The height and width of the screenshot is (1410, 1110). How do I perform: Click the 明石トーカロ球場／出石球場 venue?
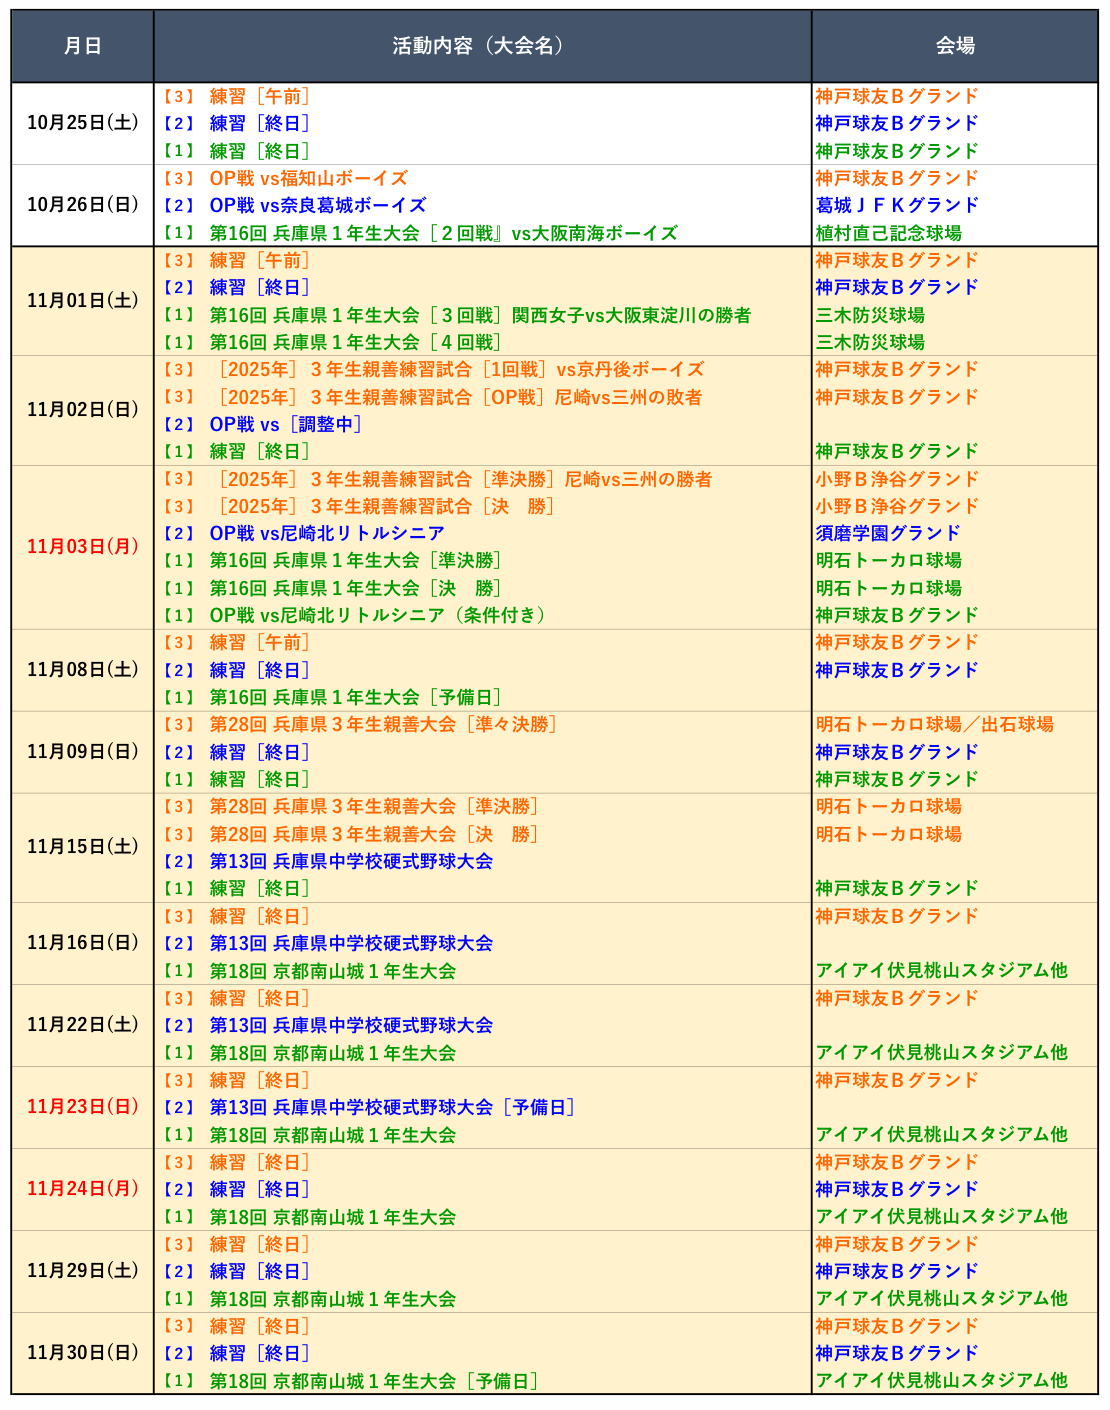(x=934, y=724)
